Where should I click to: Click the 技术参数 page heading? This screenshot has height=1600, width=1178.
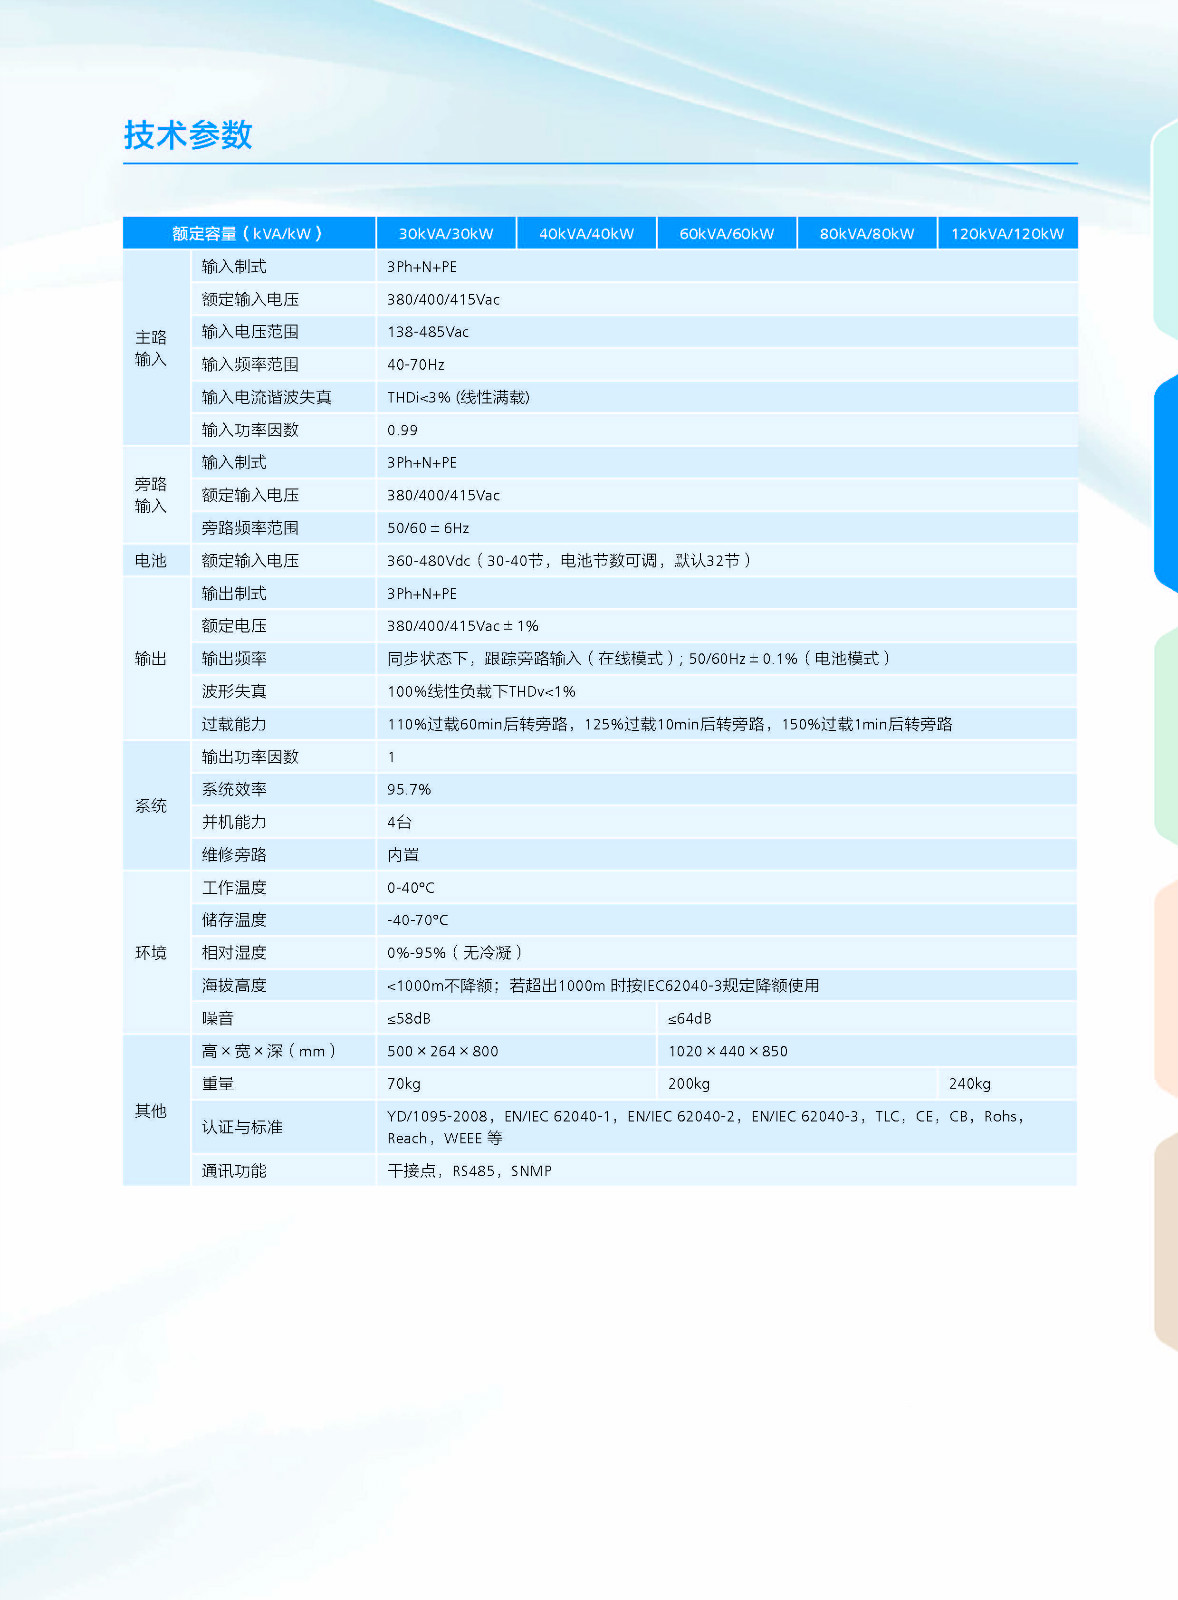tap(188, 135)
